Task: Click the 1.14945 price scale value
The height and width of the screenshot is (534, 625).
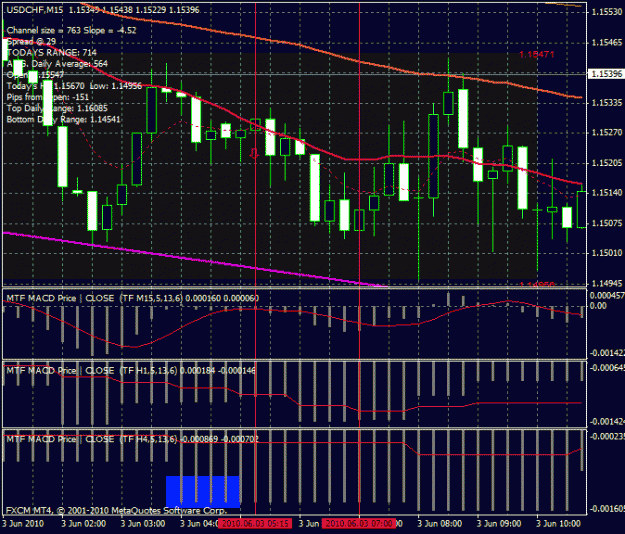Action: pyautogui.click(x=607, y=283)
